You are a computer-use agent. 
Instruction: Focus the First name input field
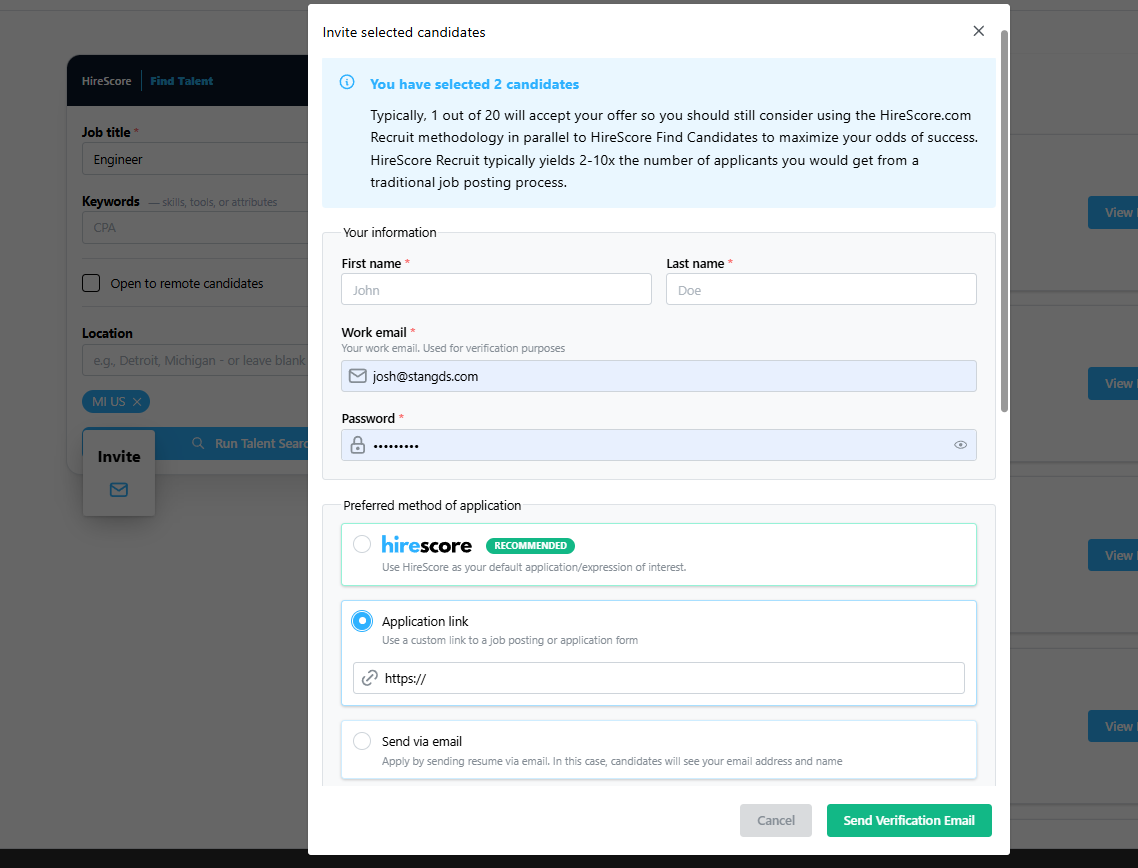point(496,289)
